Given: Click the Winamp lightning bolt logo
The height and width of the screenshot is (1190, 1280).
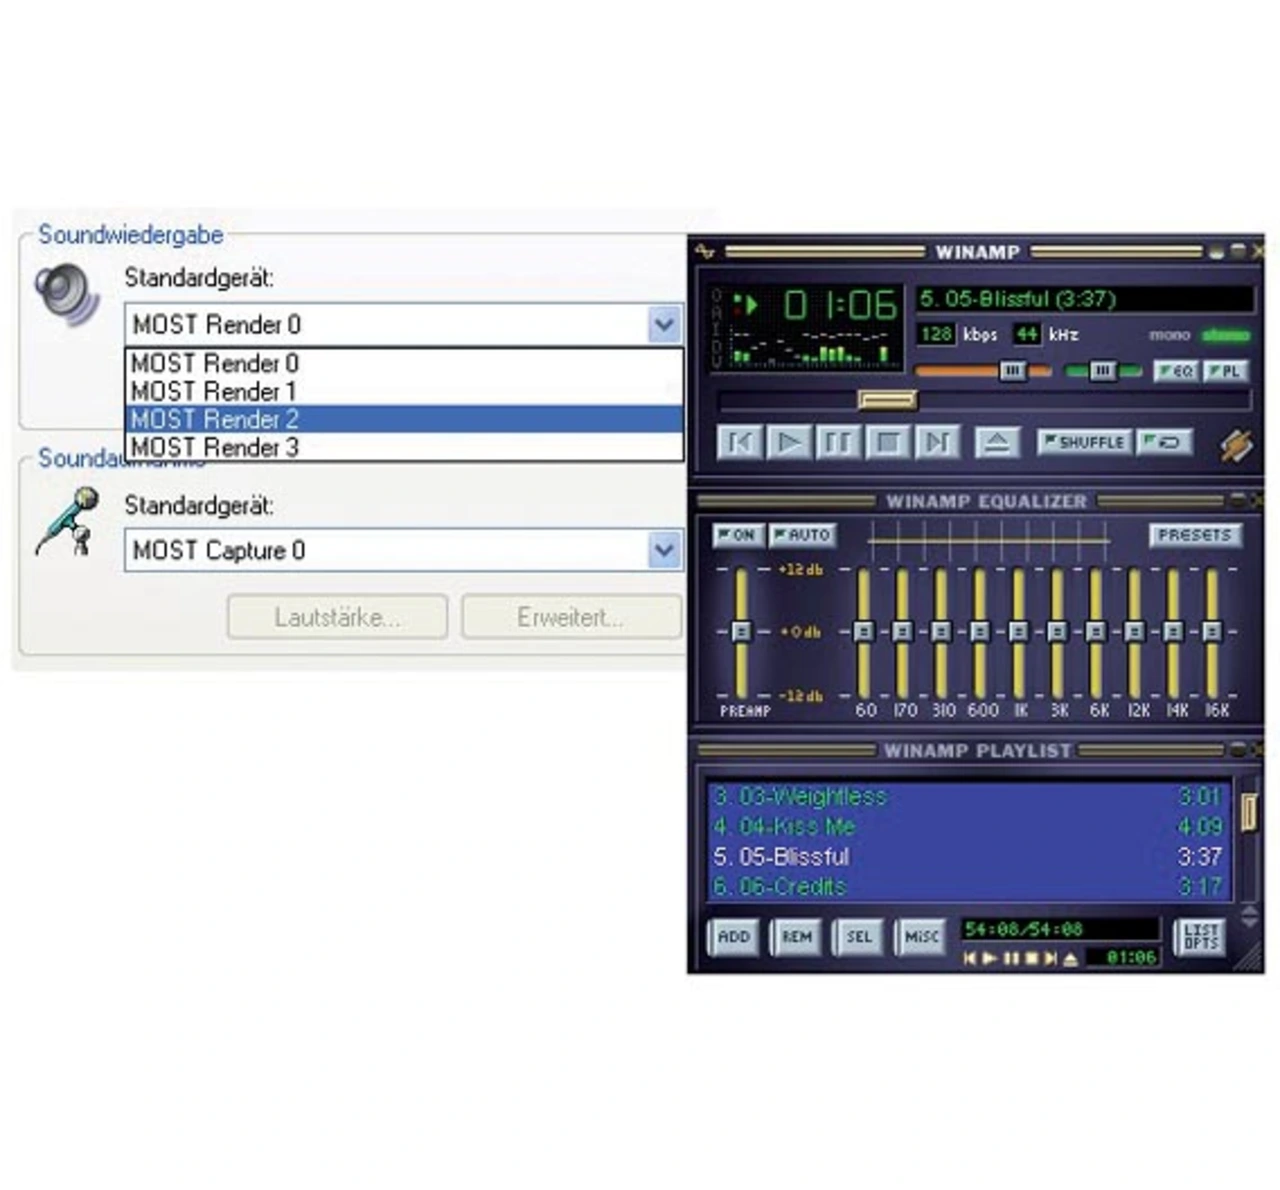Looking at the screenshot, I should click(1236, 444).
